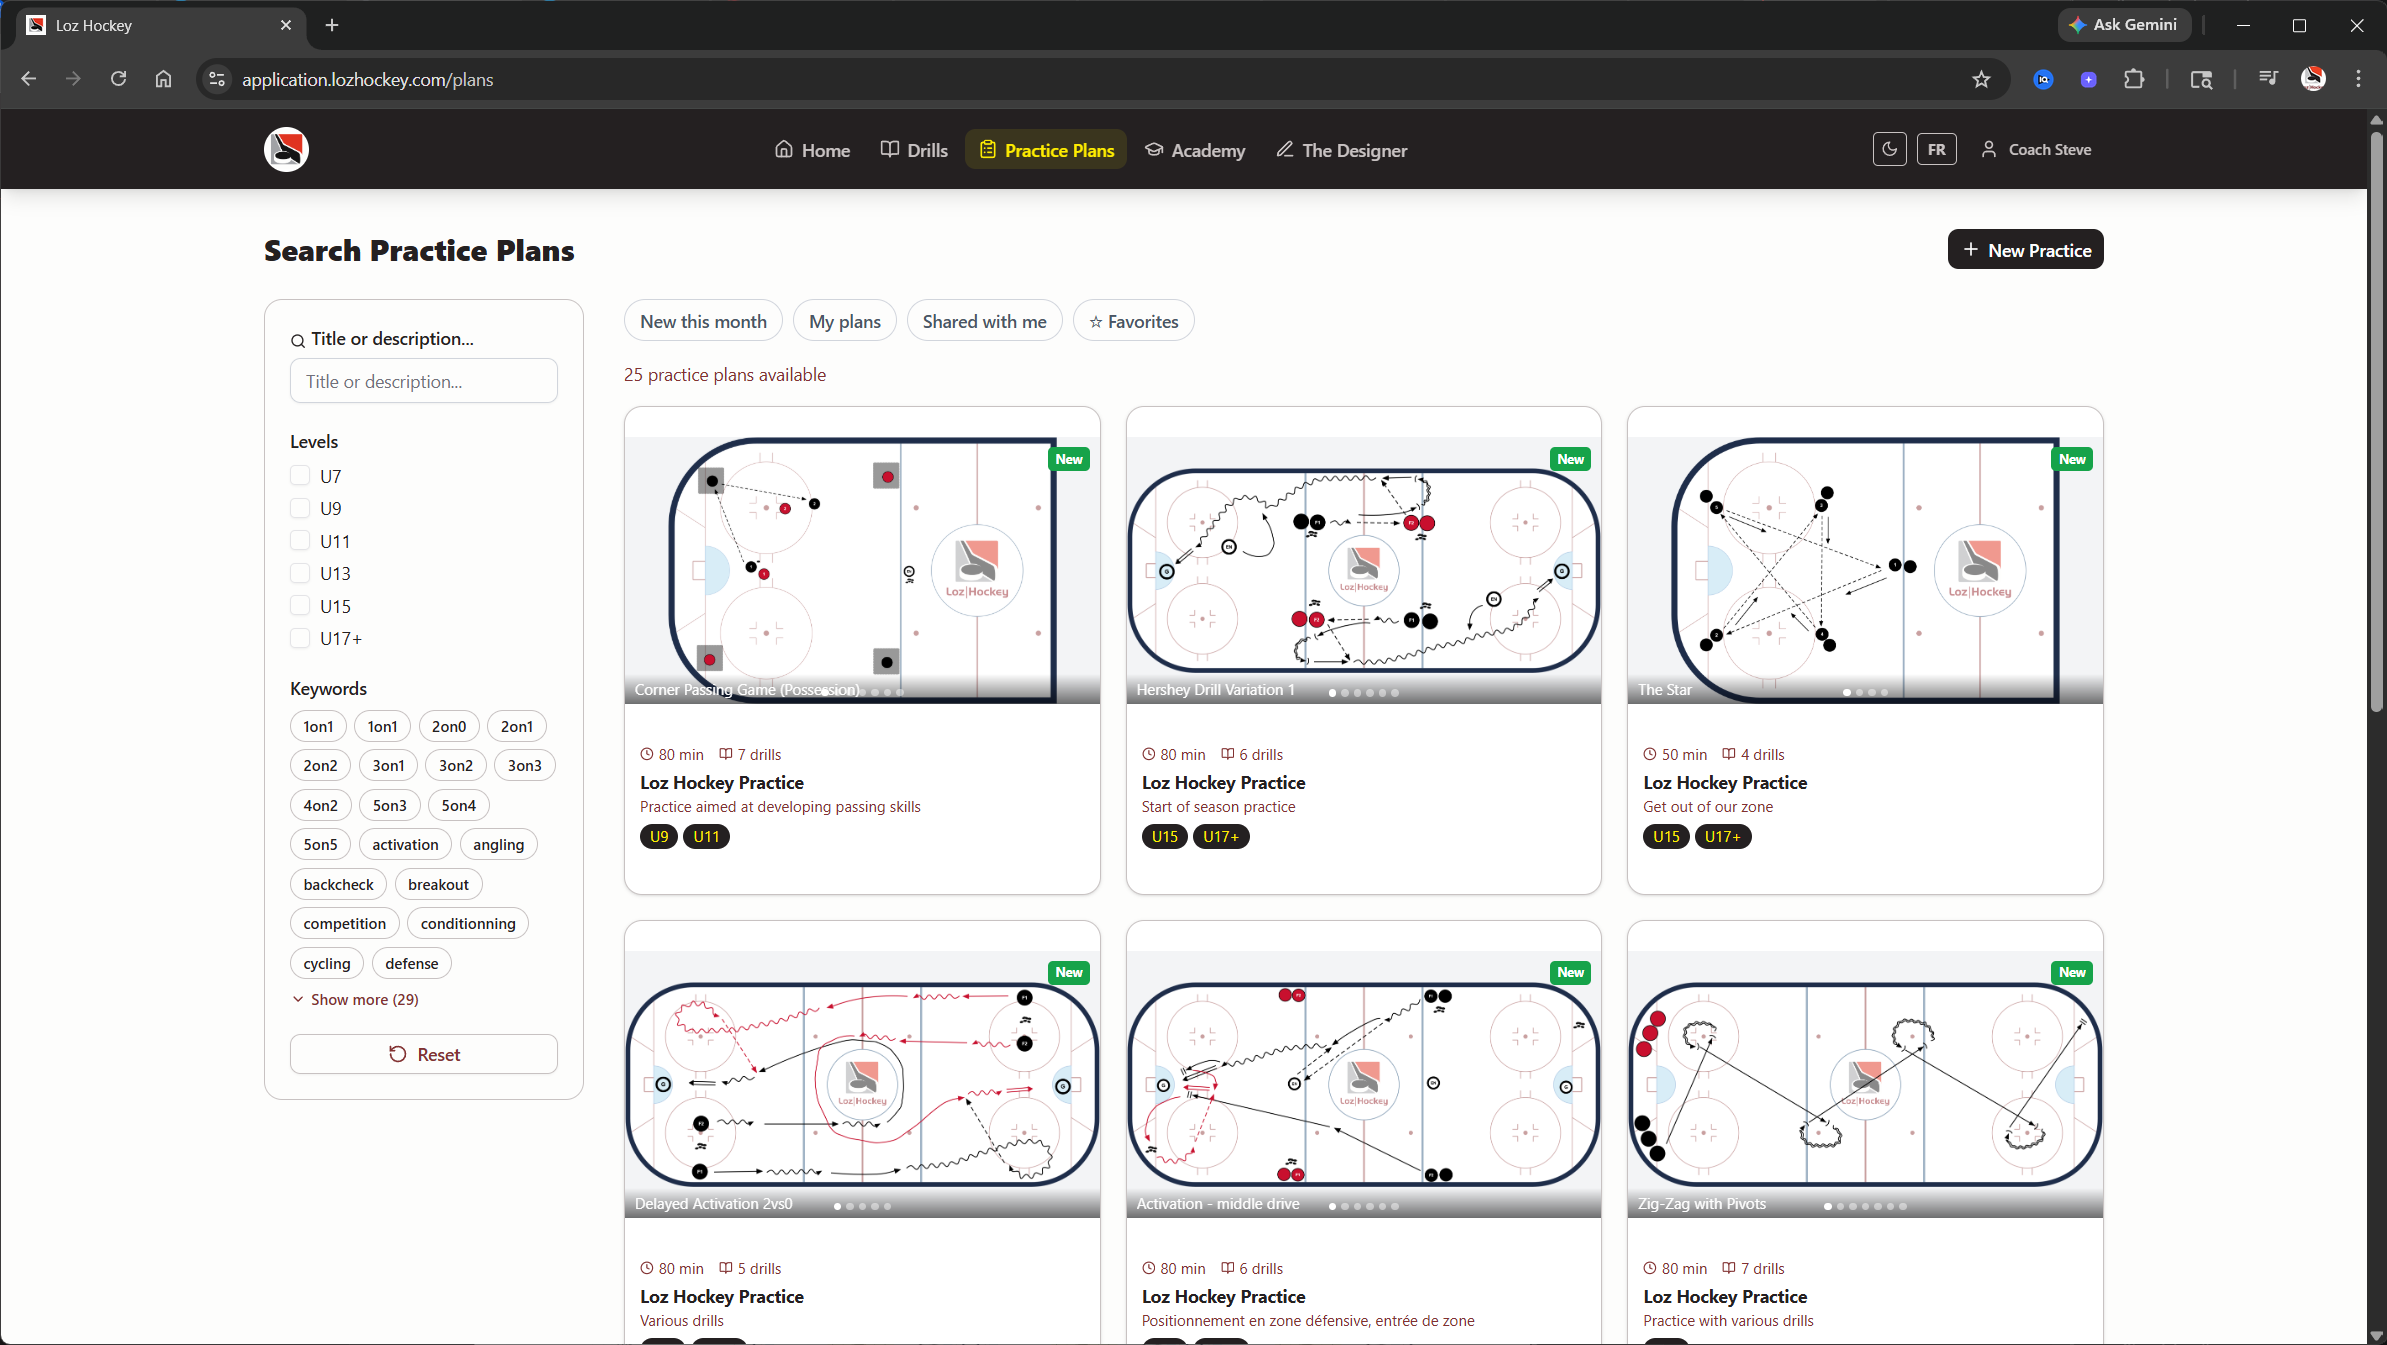The image size is (2387, 1345).
Task: Toggle dark mode moon icon
Action: 1889,150
